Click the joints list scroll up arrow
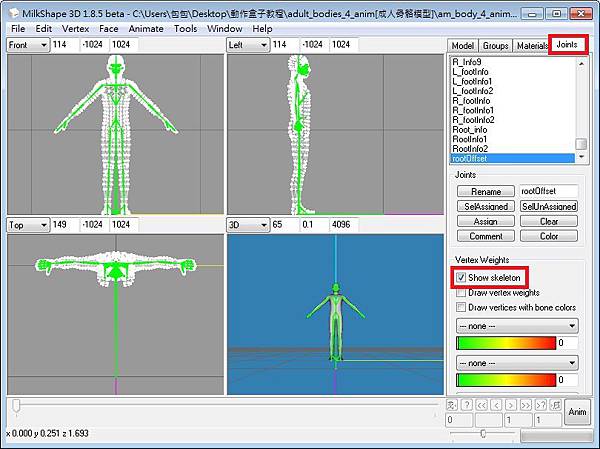 (581, 64)
